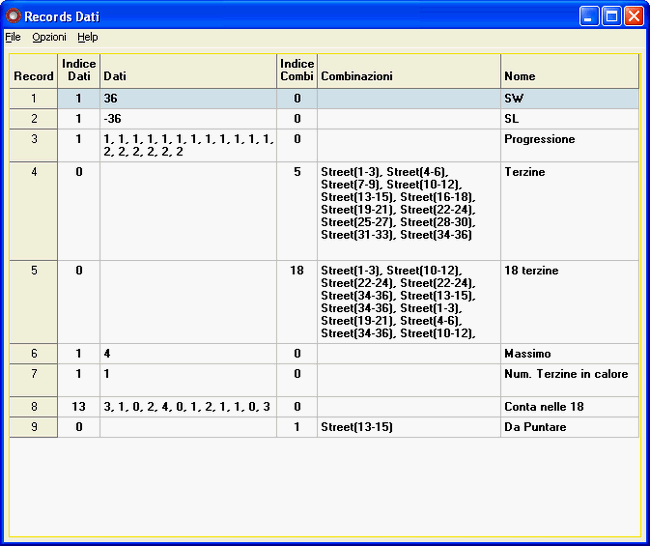Open the Help menu
650x546 pixels.
pos(88,37)
